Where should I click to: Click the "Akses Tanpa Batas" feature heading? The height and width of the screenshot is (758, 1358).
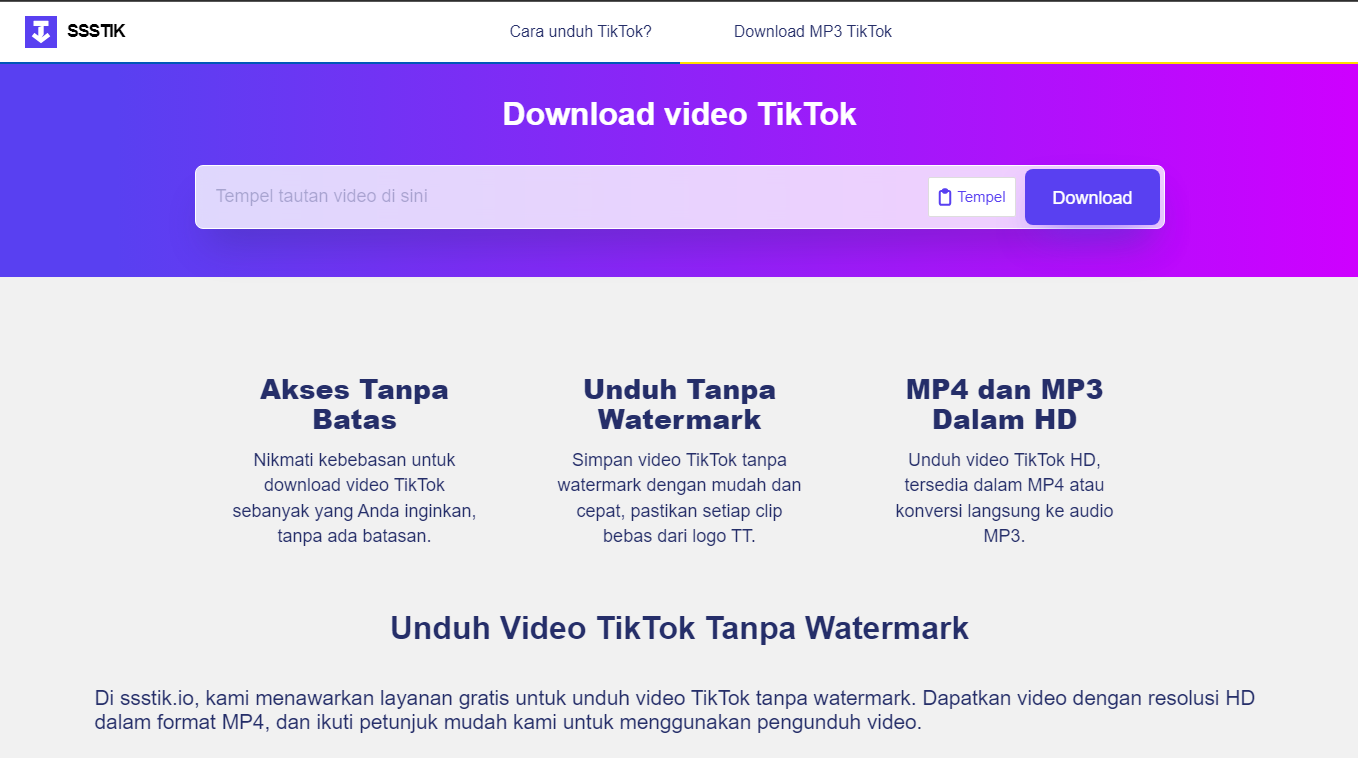pyautogui.click(x=354, y=404)
